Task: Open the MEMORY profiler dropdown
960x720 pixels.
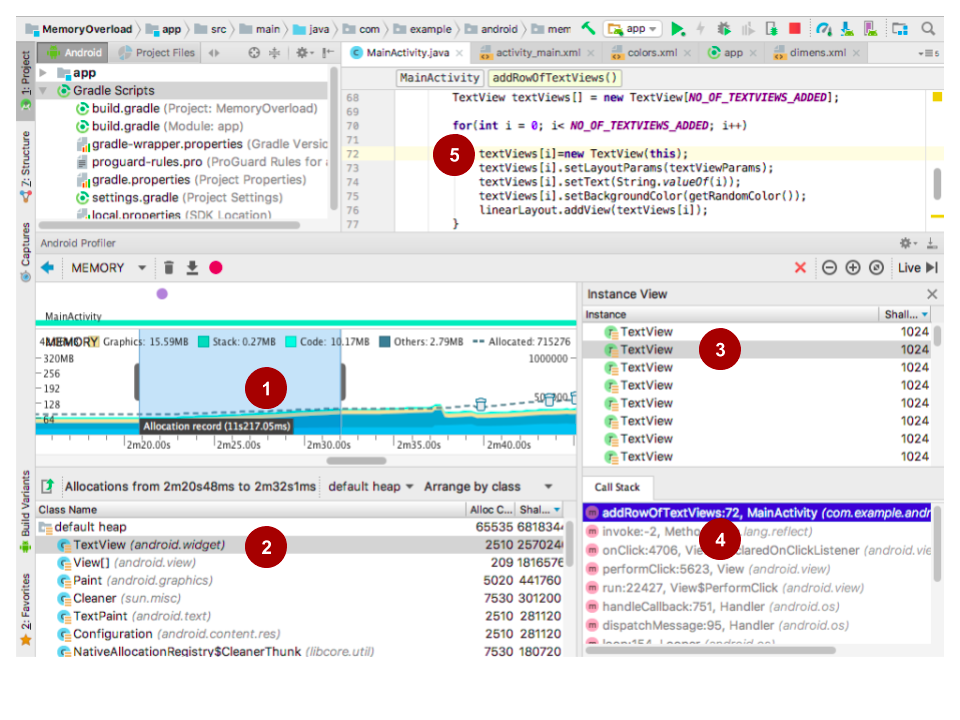Action: coord(108,268)
